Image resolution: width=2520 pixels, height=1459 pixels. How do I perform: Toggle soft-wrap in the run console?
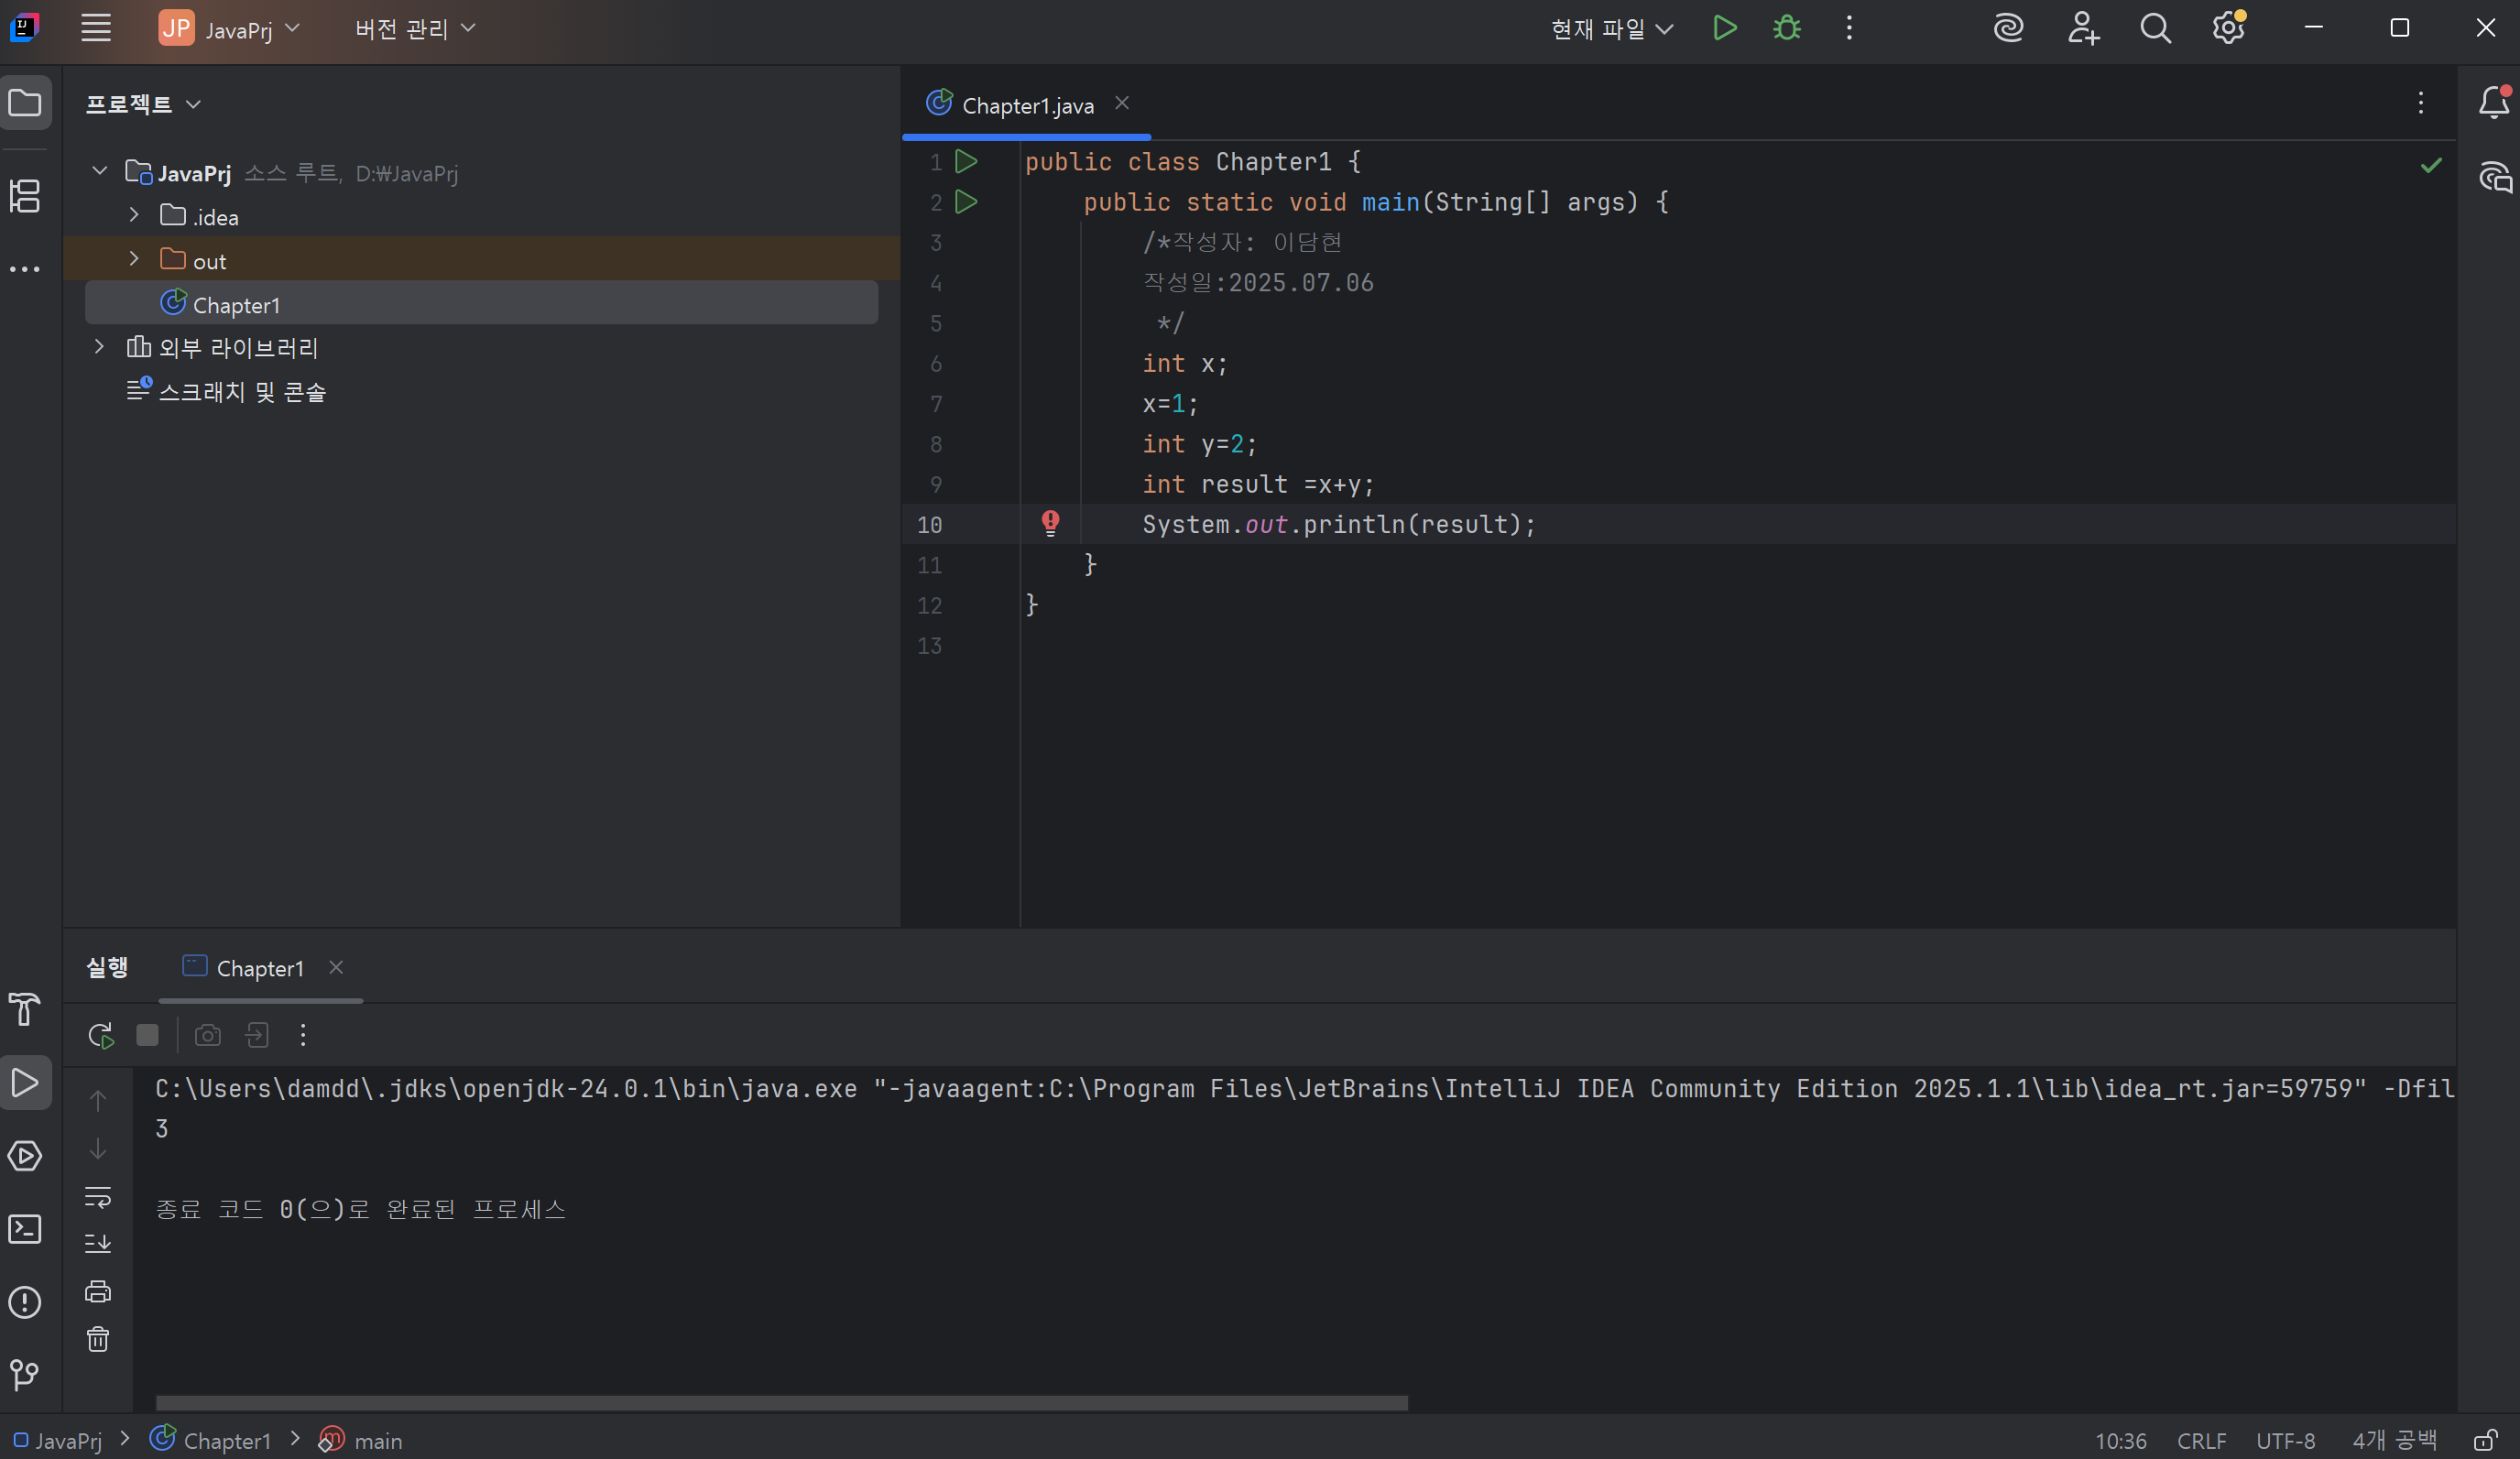point(98,1196)
